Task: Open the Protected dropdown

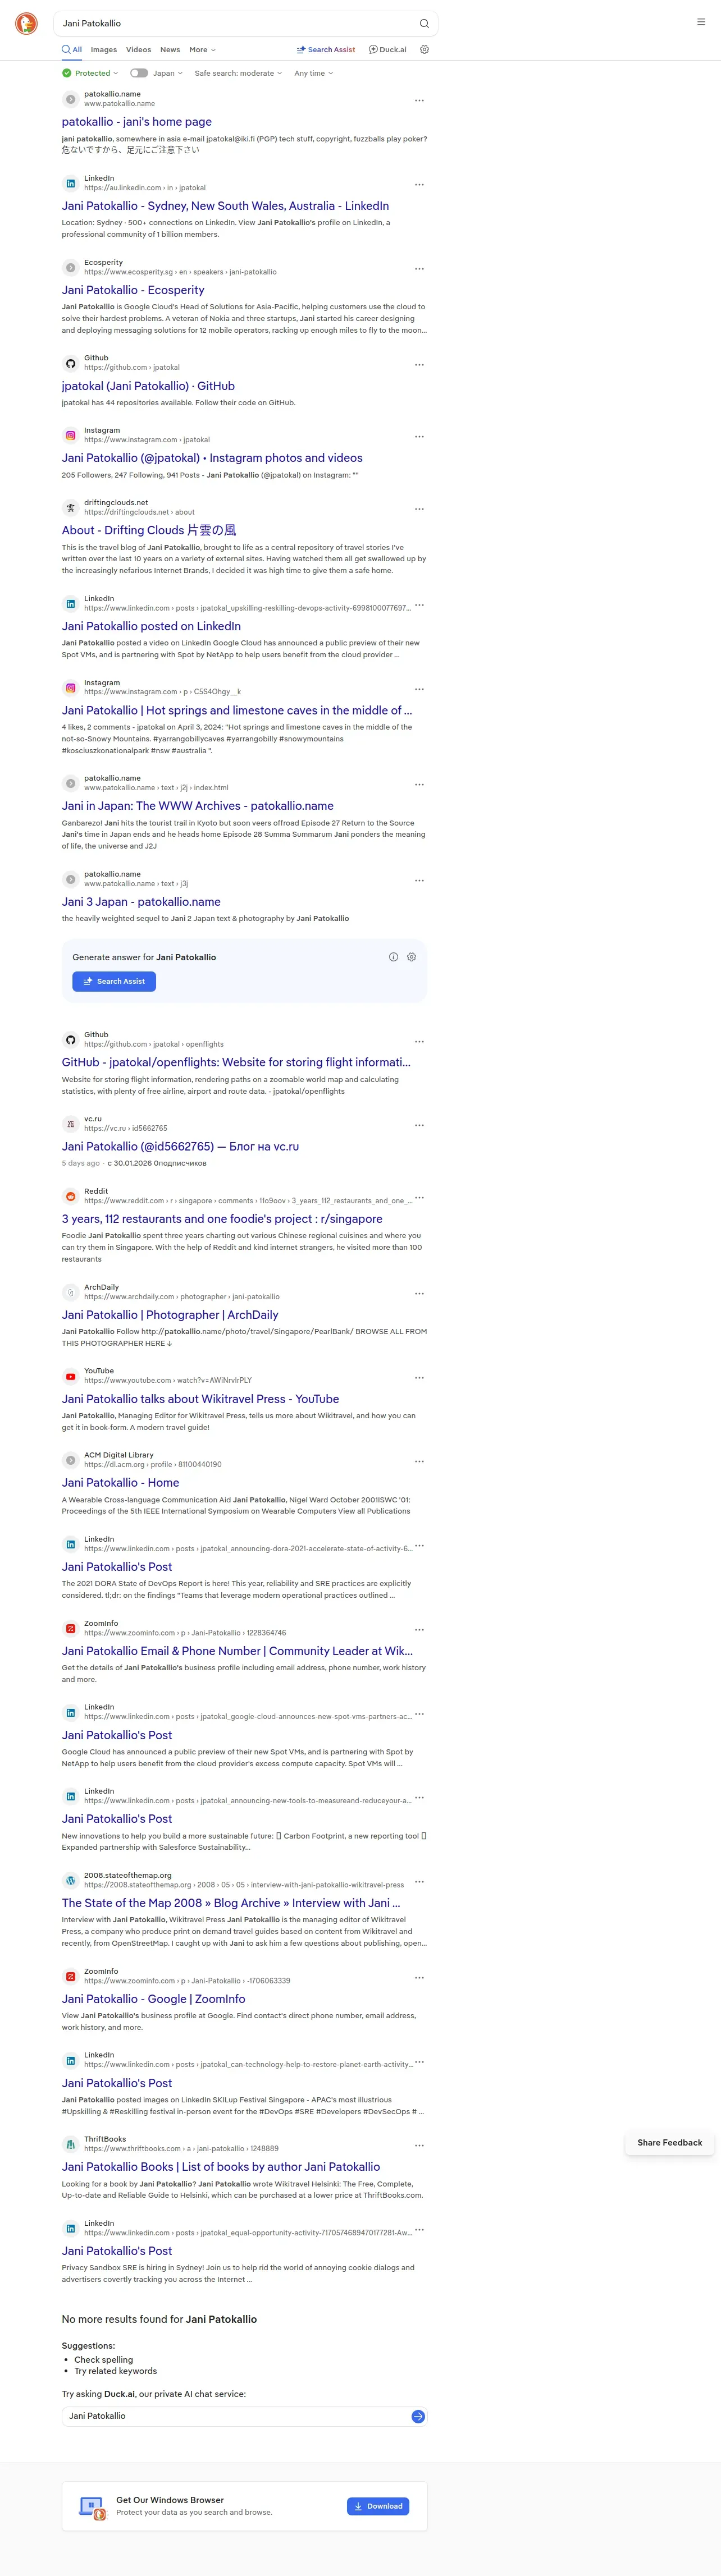Action: 90,73
